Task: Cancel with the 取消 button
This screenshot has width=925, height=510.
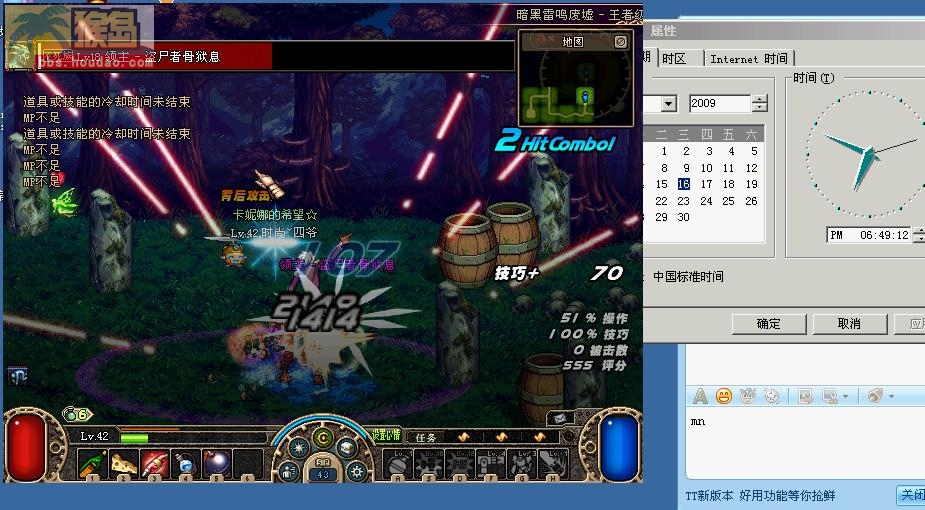Action: click(849, 324)
